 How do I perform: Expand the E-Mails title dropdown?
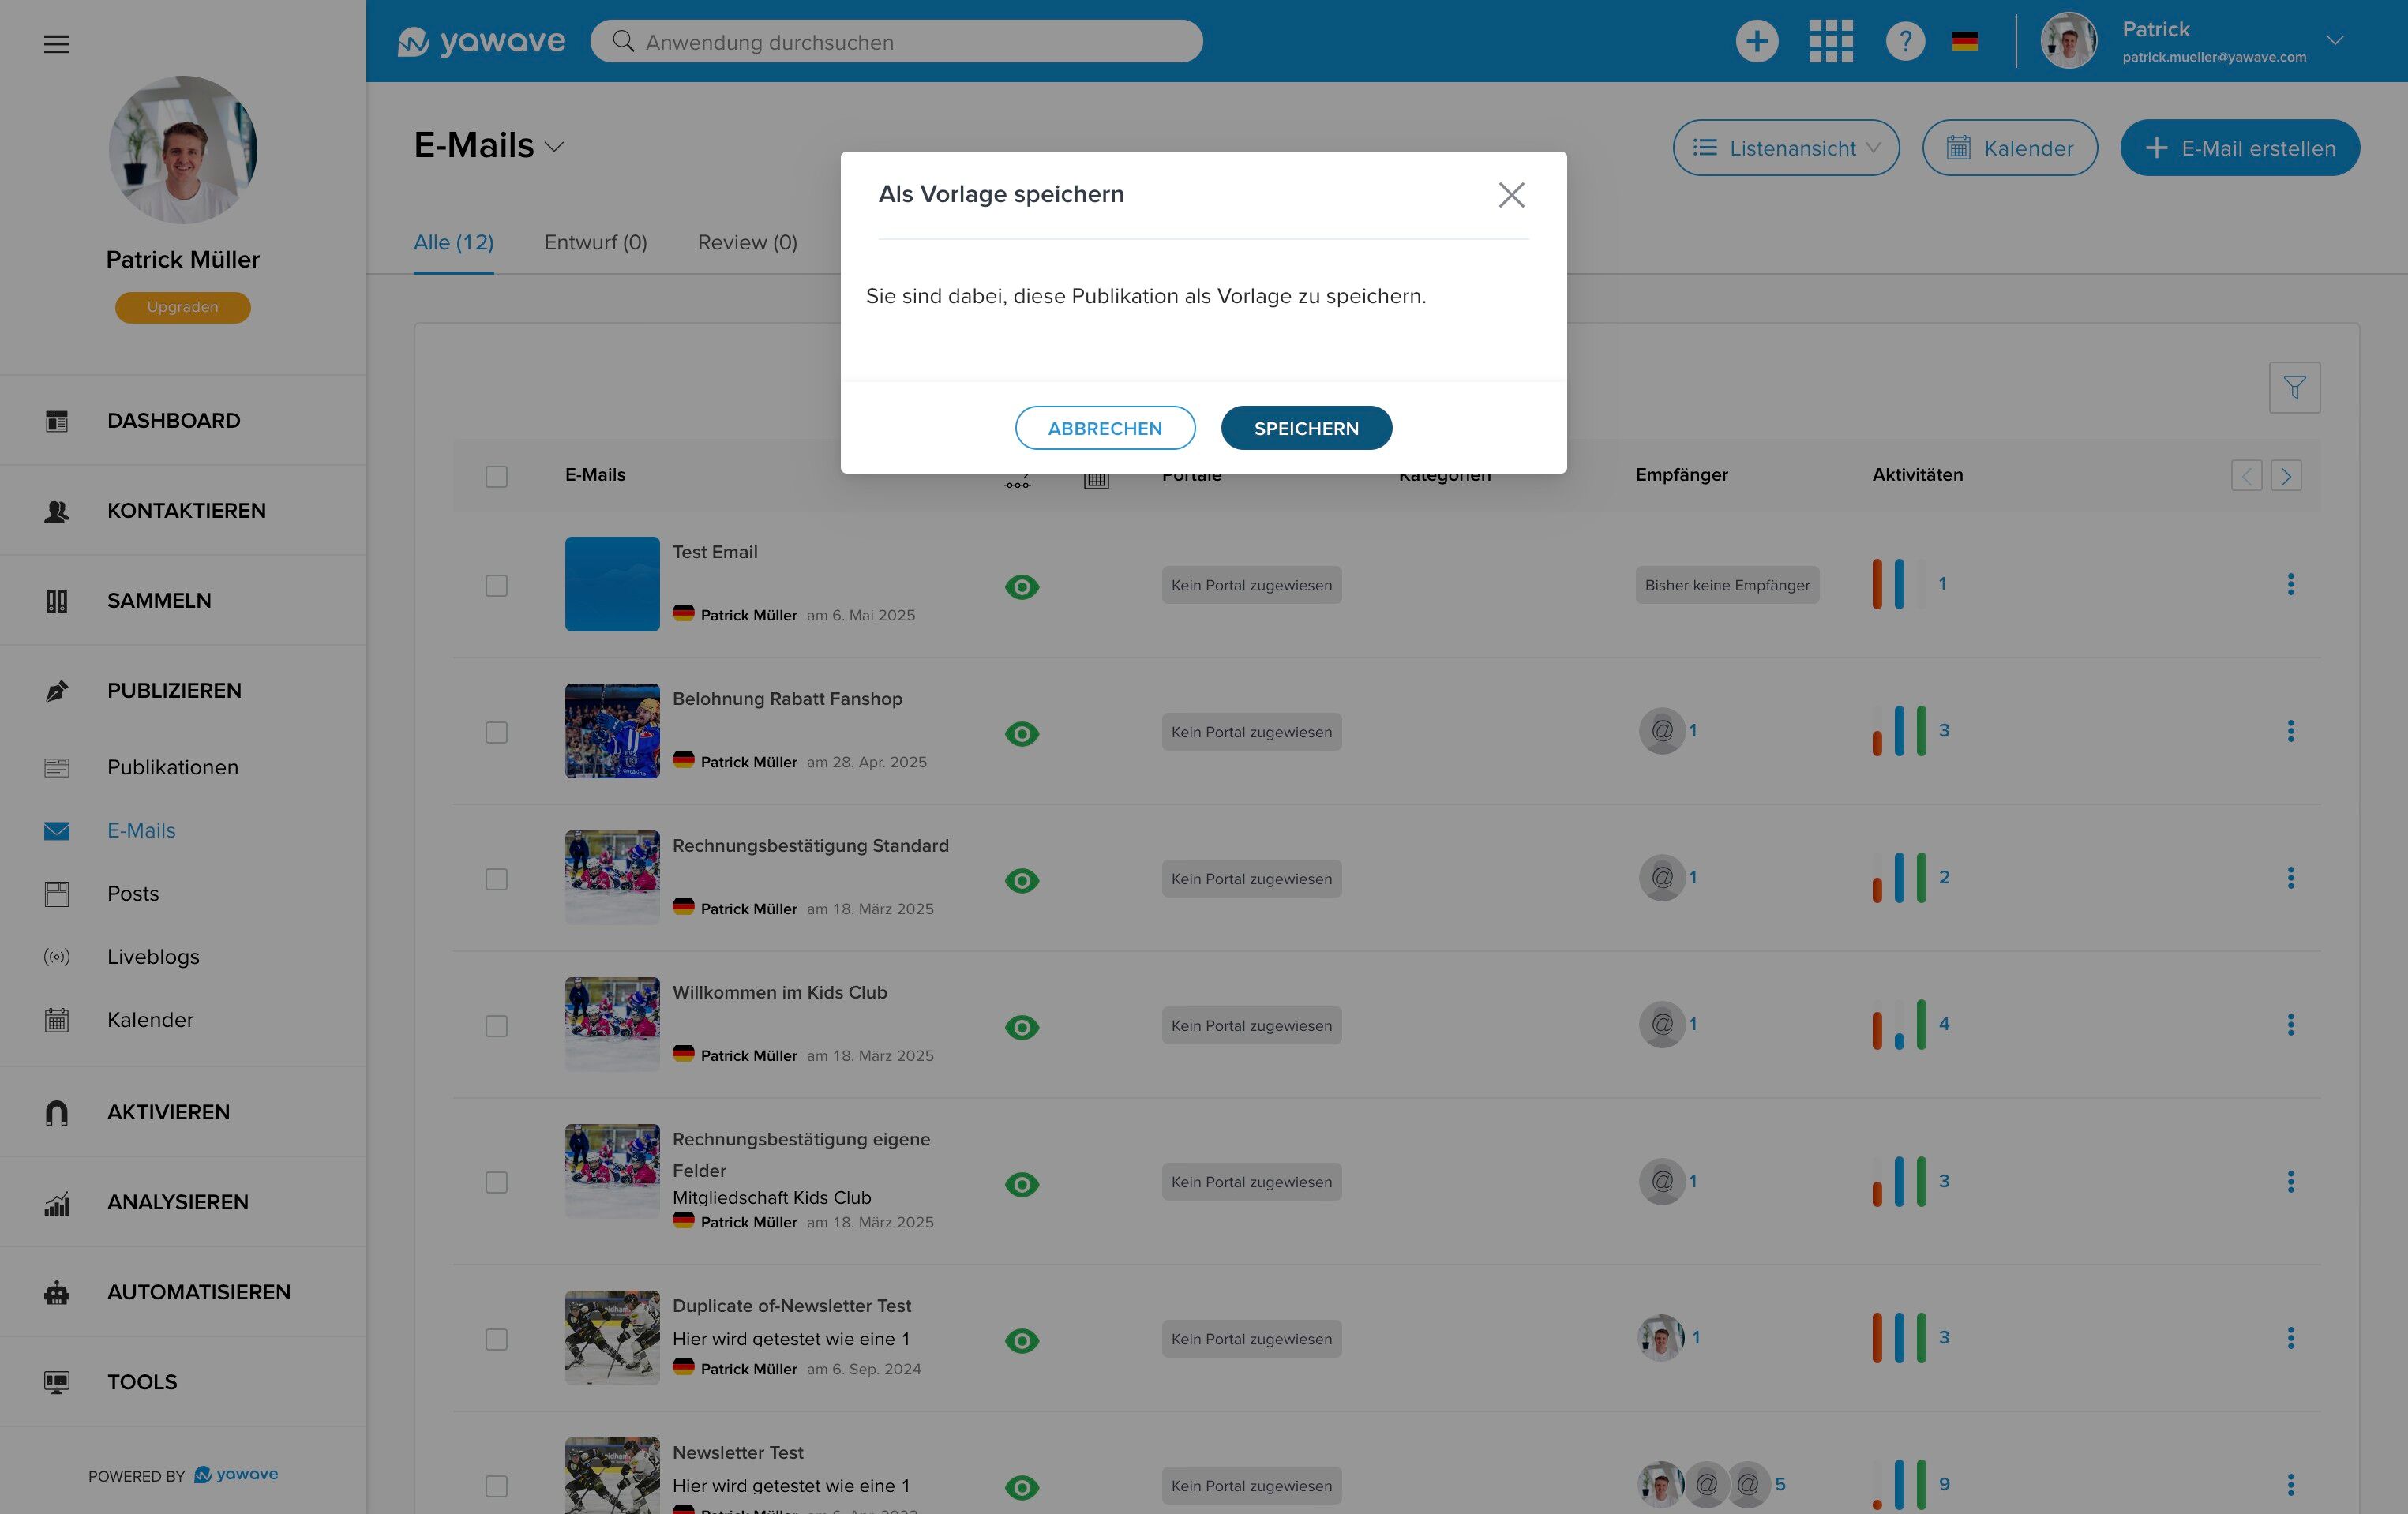coord(554,147)
